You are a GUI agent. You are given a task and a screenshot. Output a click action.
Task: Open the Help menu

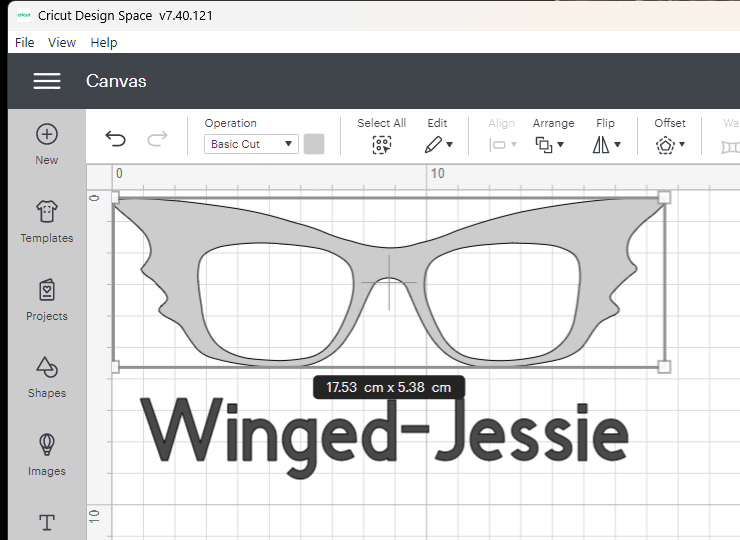[104, 42]
